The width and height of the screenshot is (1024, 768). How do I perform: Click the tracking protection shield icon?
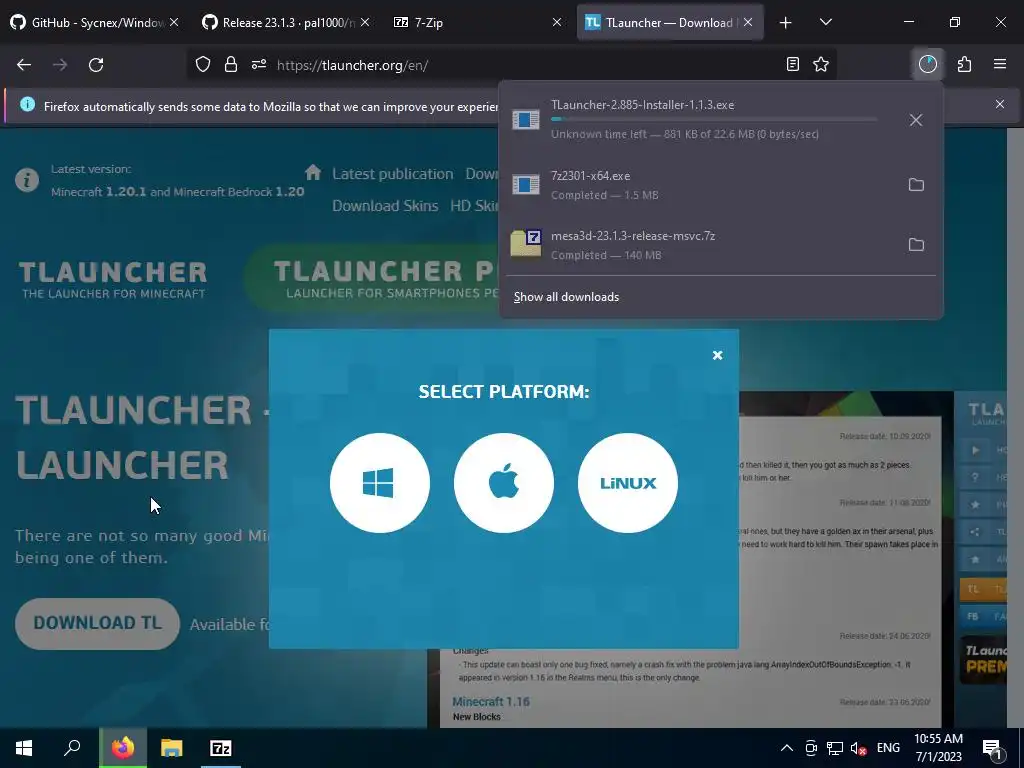click(x=203, y=65)
